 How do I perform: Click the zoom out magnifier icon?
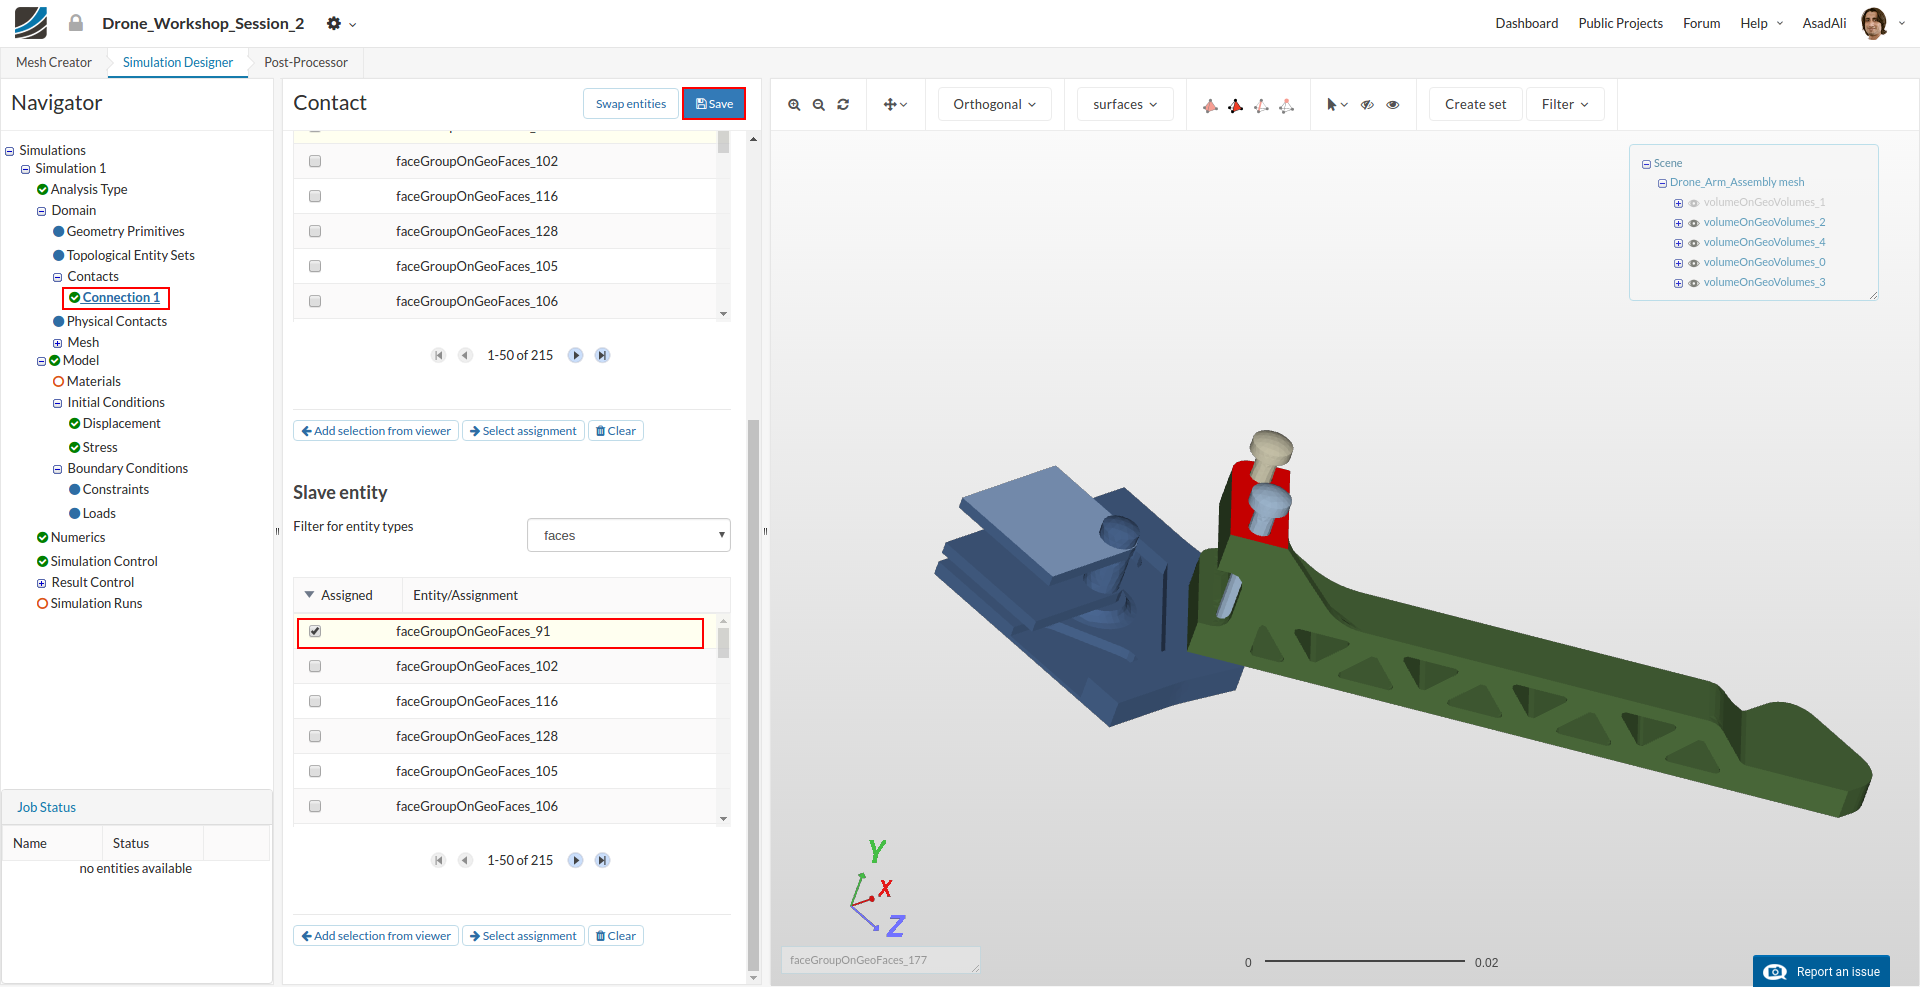click(x=819, y=105)
